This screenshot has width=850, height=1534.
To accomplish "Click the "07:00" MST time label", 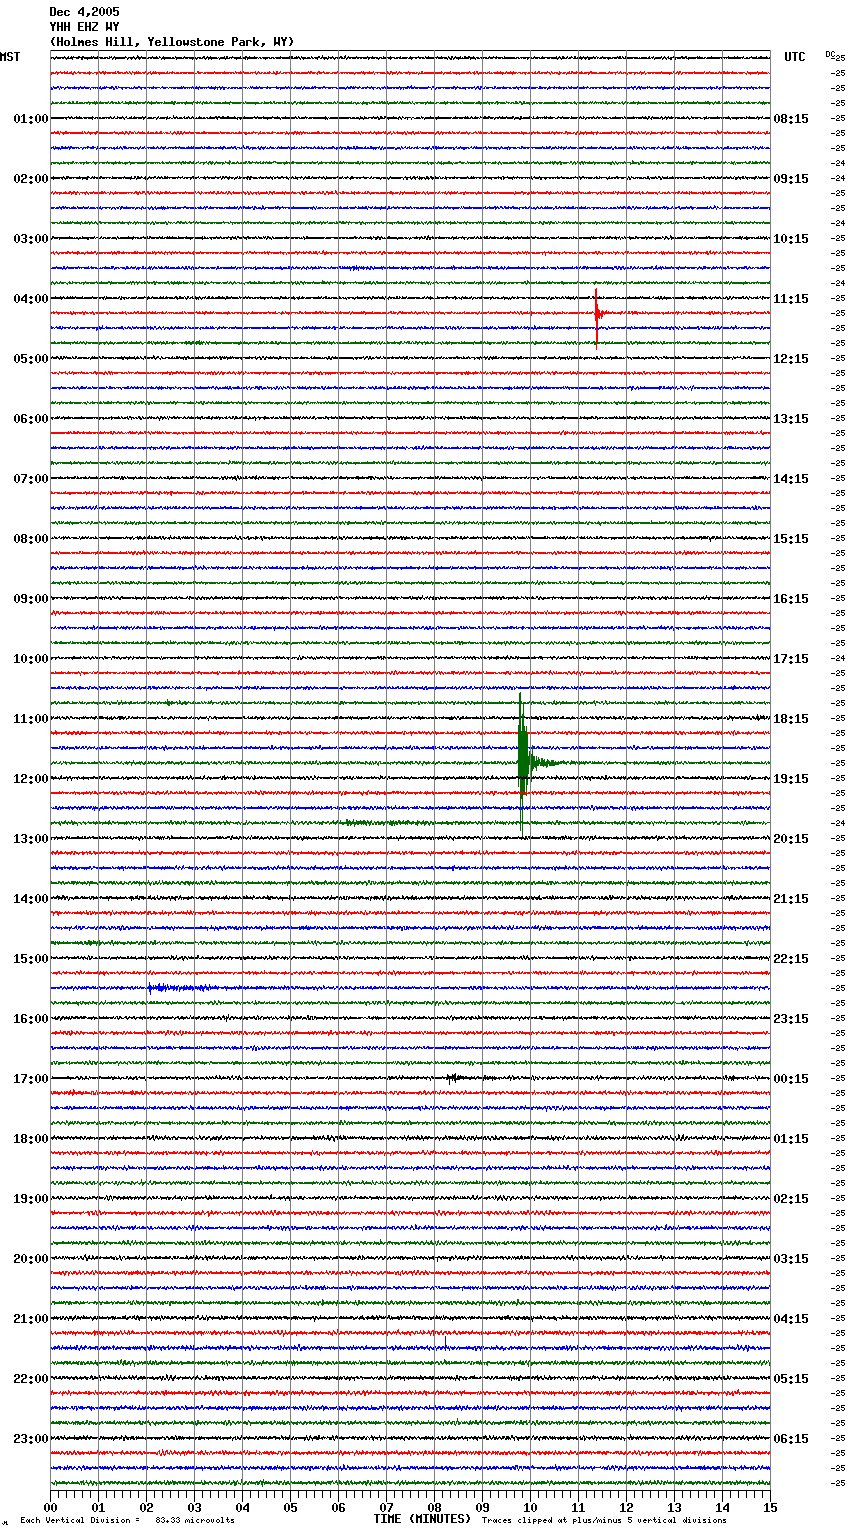I will (31, 479).
